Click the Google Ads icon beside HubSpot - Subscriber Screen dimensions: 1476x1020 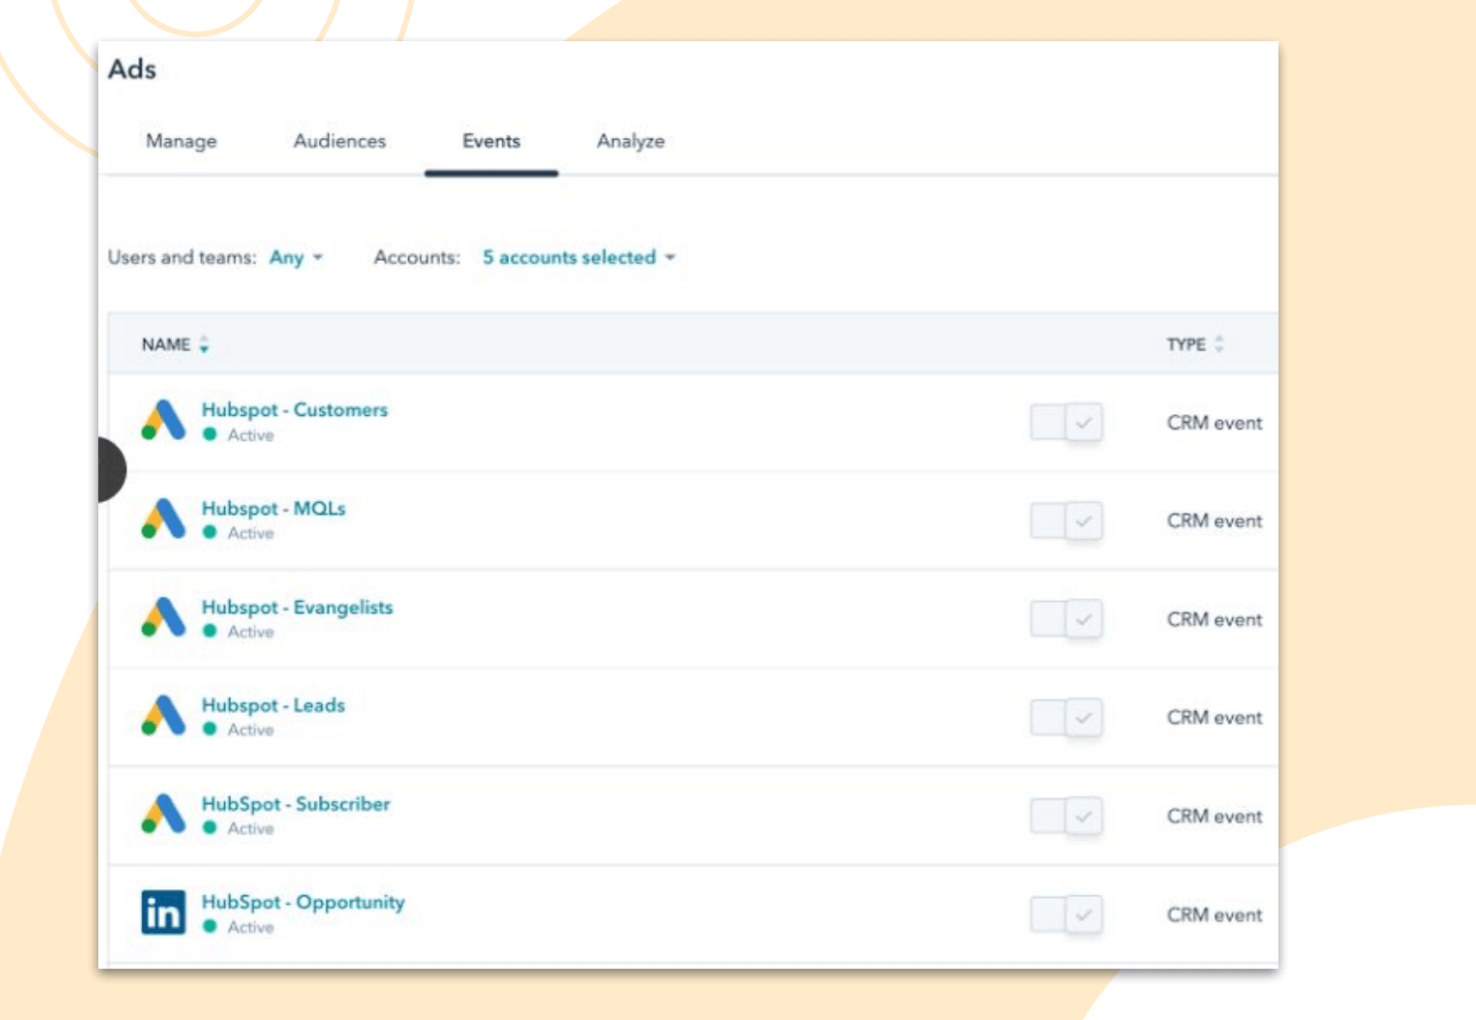click(163, 815)
